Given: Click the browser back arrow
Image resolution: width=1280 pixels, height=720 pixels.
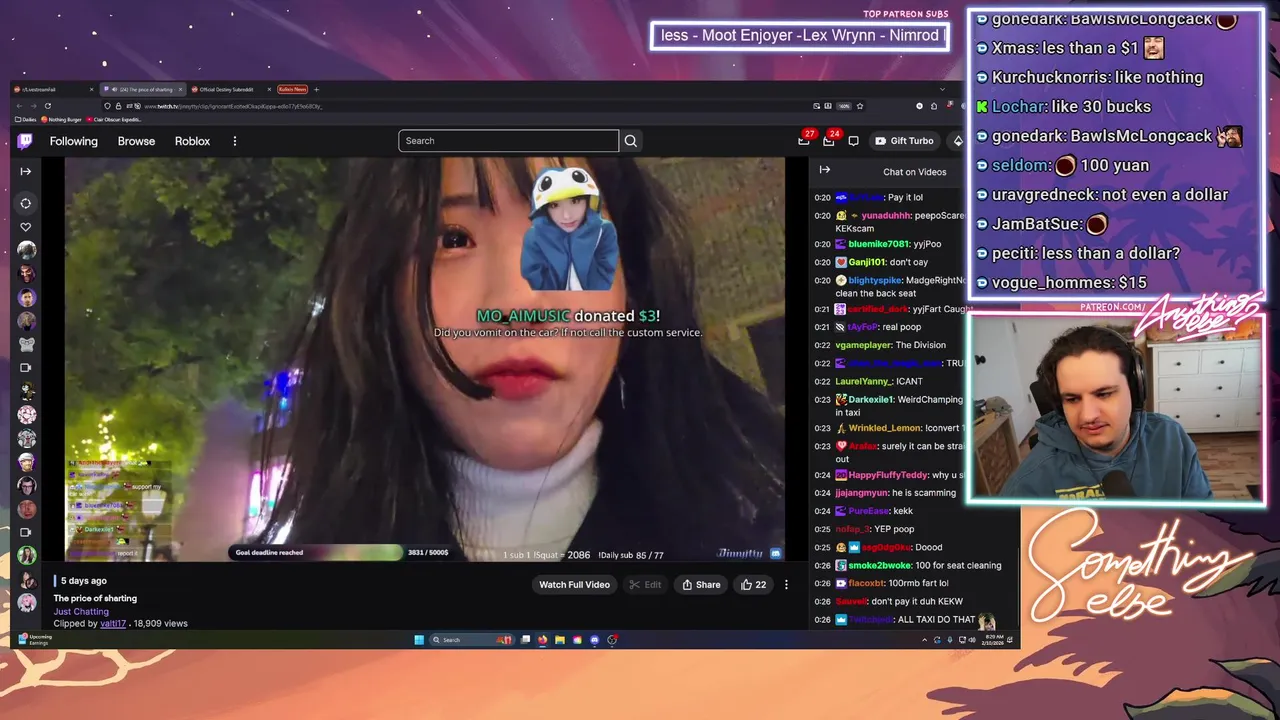Looking at the screenshot, I should click(20, 106).
